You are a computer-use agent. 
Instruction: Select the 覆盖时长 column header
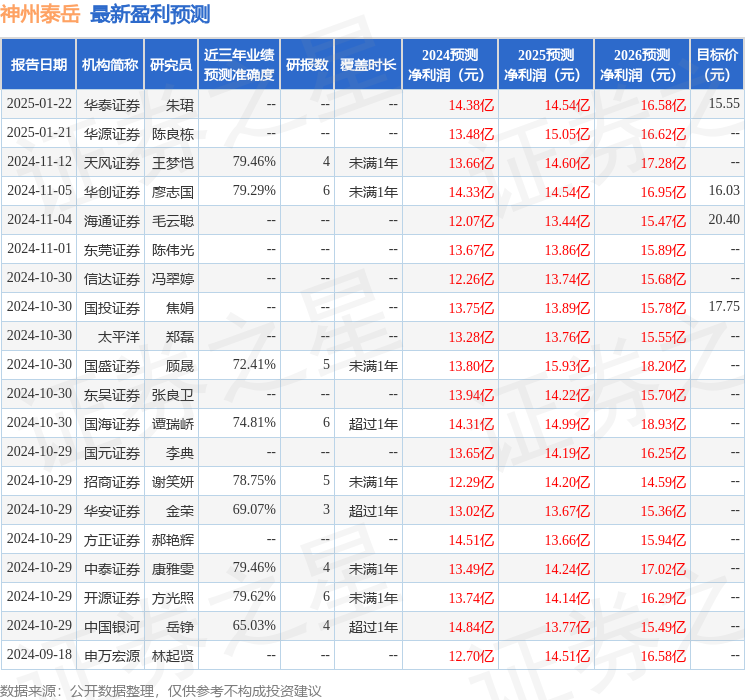(x=368, y=65)
